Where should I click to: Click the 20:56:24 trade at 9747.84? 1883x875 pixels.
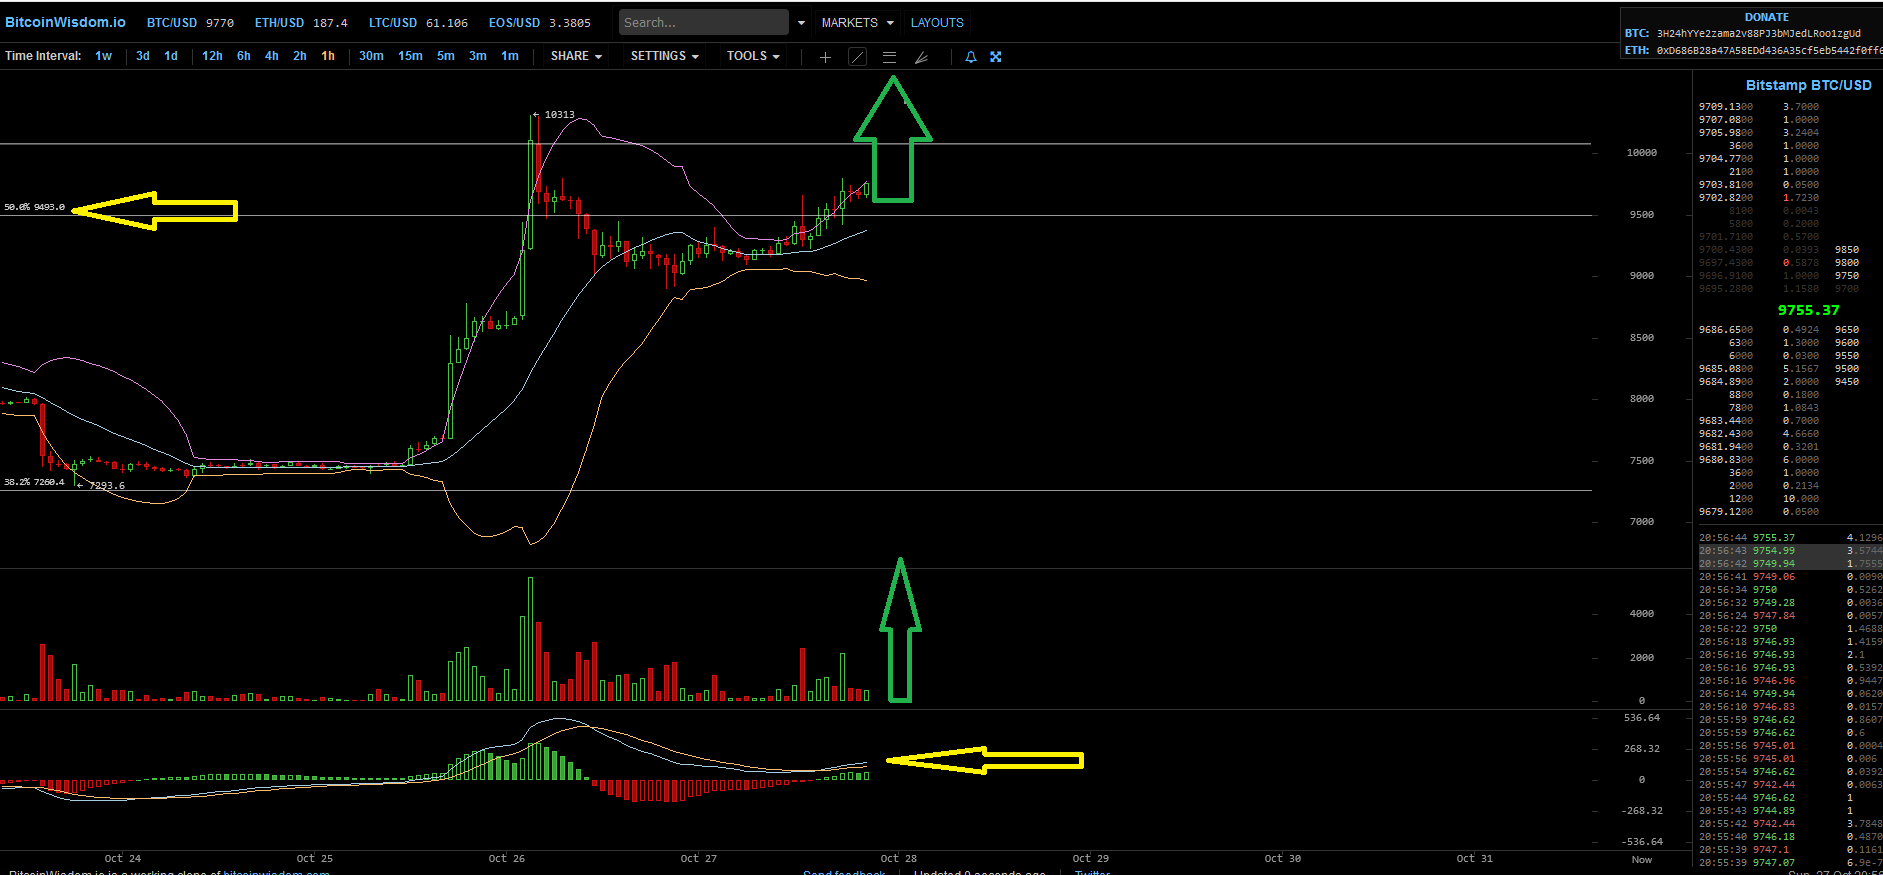tap(1790, 616)
